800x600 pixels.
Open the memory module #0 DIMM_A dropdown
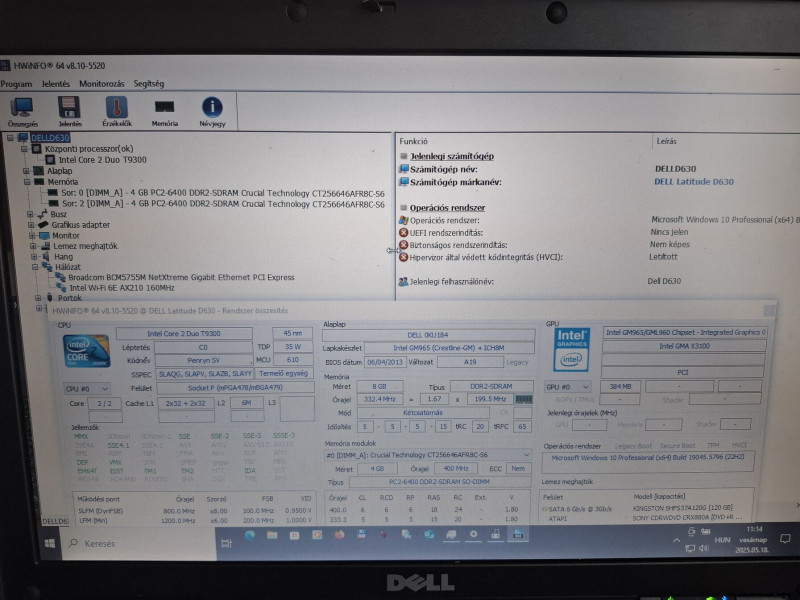point(428,455)
